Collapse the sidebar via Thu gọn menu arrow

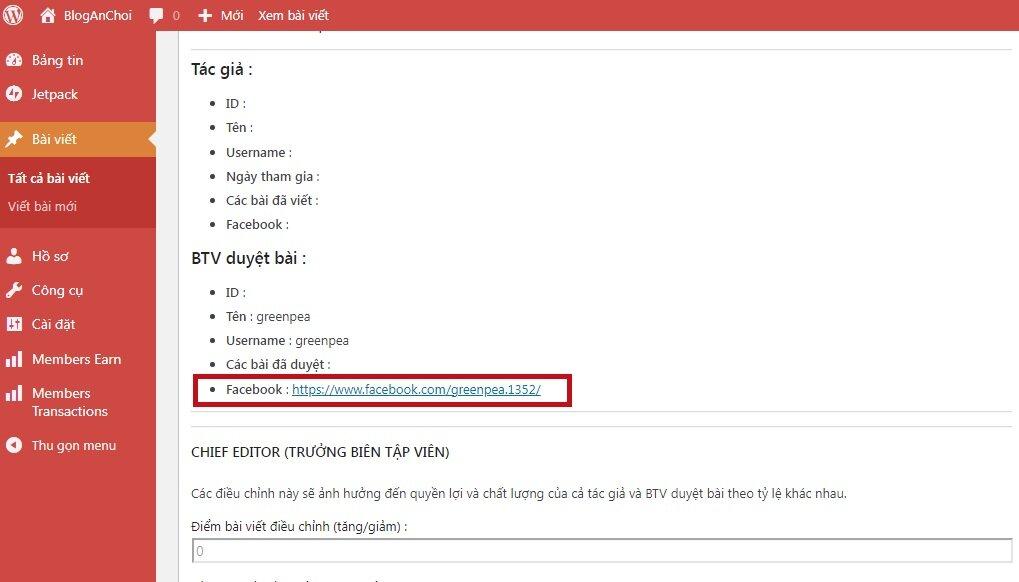tap(15, 445)
